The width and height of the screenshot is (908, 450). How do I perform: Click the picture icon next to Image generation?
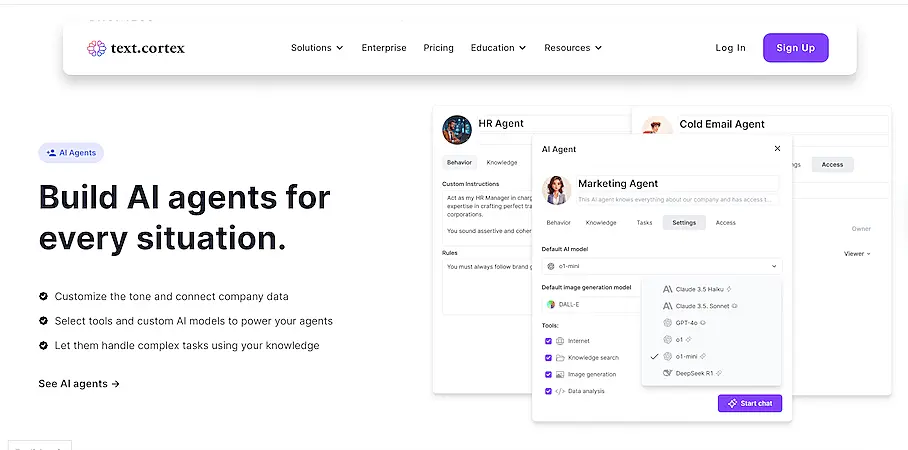click(560, 374)
